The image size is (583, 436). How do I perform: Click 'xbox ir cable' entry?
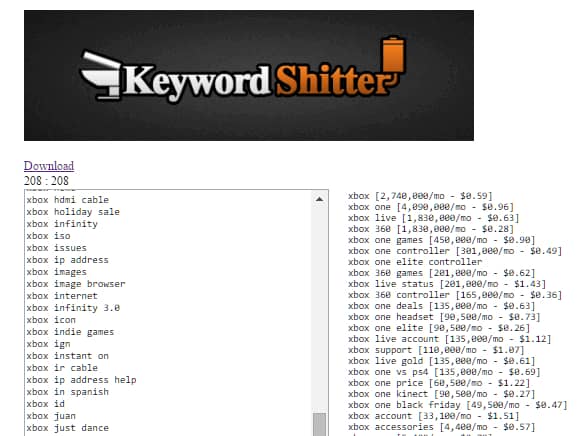[x=62, y=368]
